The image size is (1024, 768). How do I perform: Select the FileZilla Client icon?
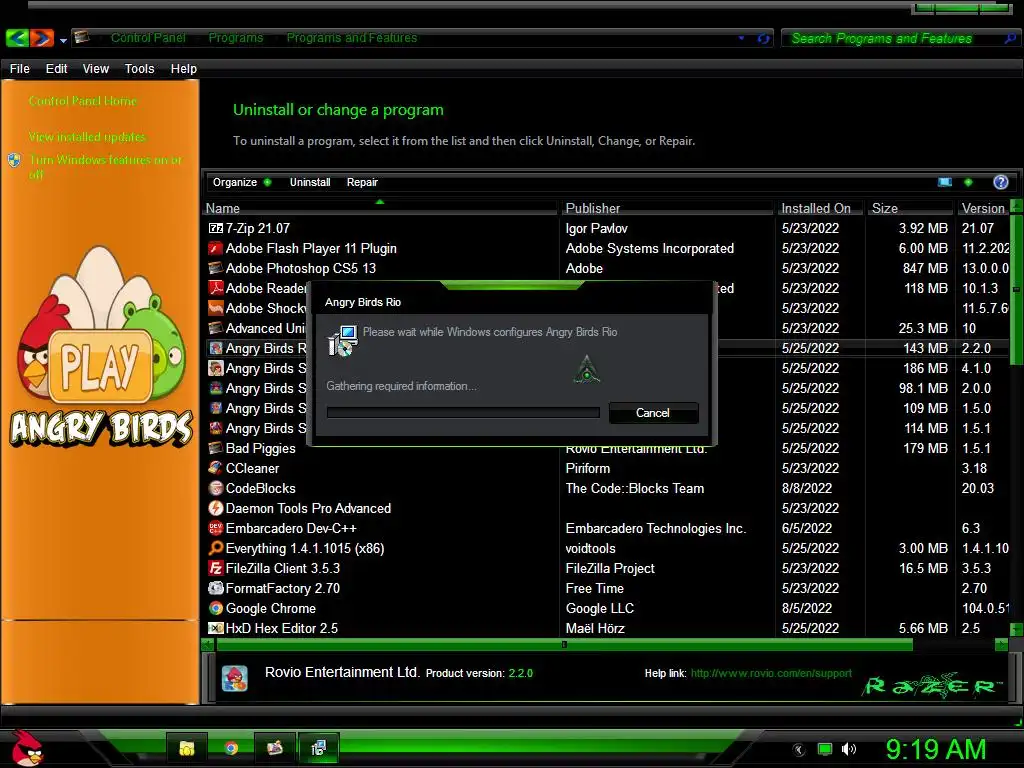click(x=216, y=568)
